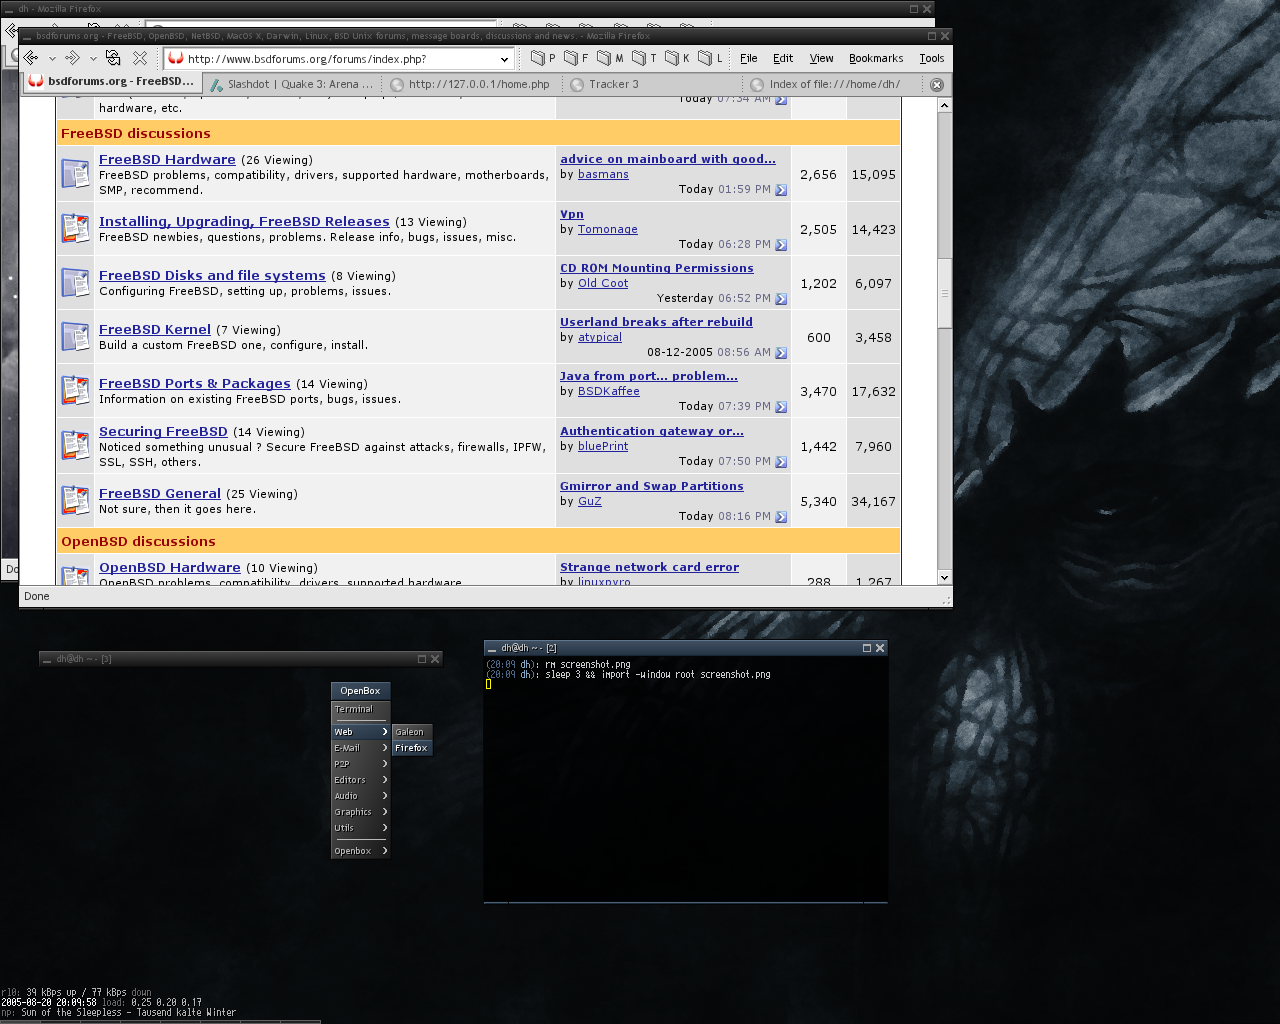
Task: Open the Bookmarks menu
Action: click(x=875, y=58)
